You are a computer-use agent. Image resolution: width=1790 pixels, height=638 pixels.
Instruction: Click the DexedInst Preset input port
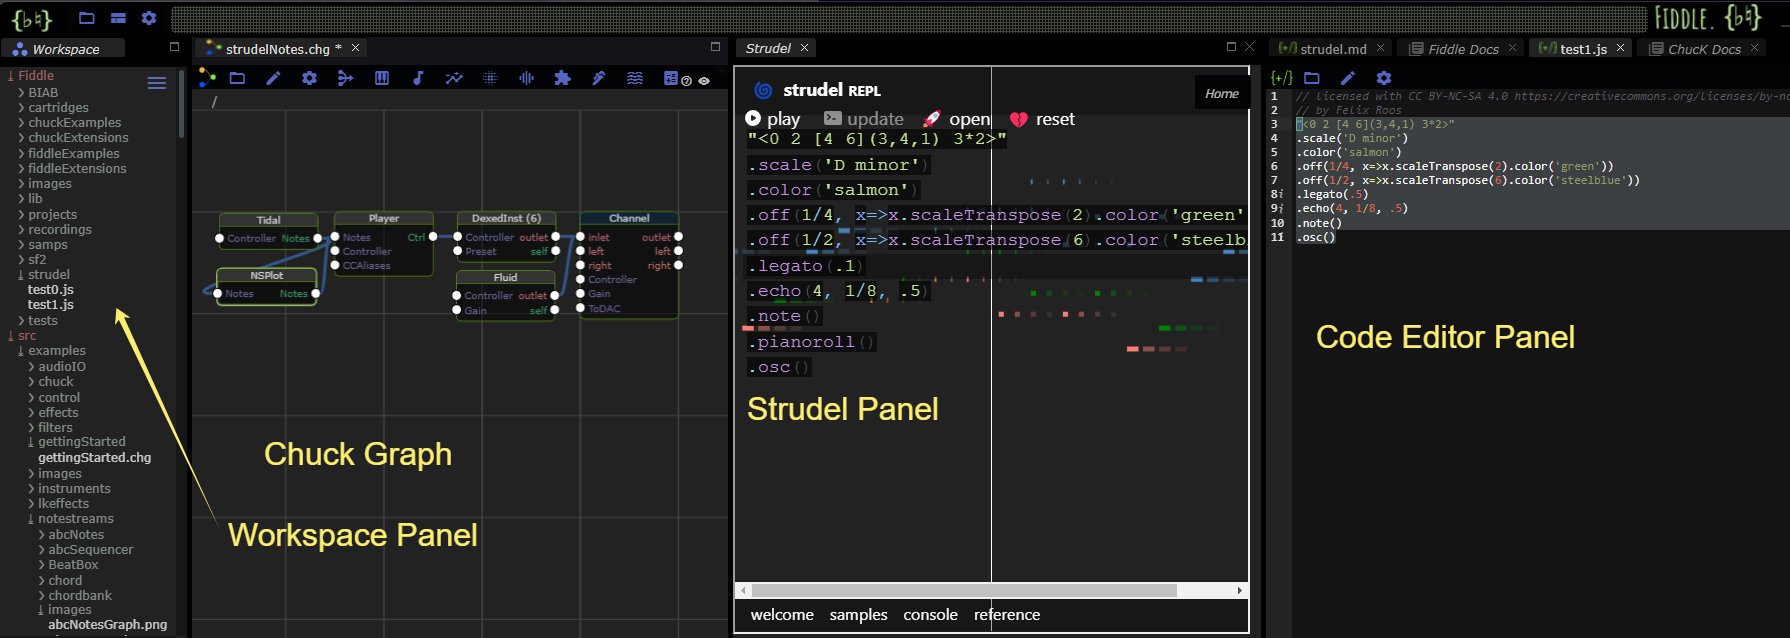[458, 251]
